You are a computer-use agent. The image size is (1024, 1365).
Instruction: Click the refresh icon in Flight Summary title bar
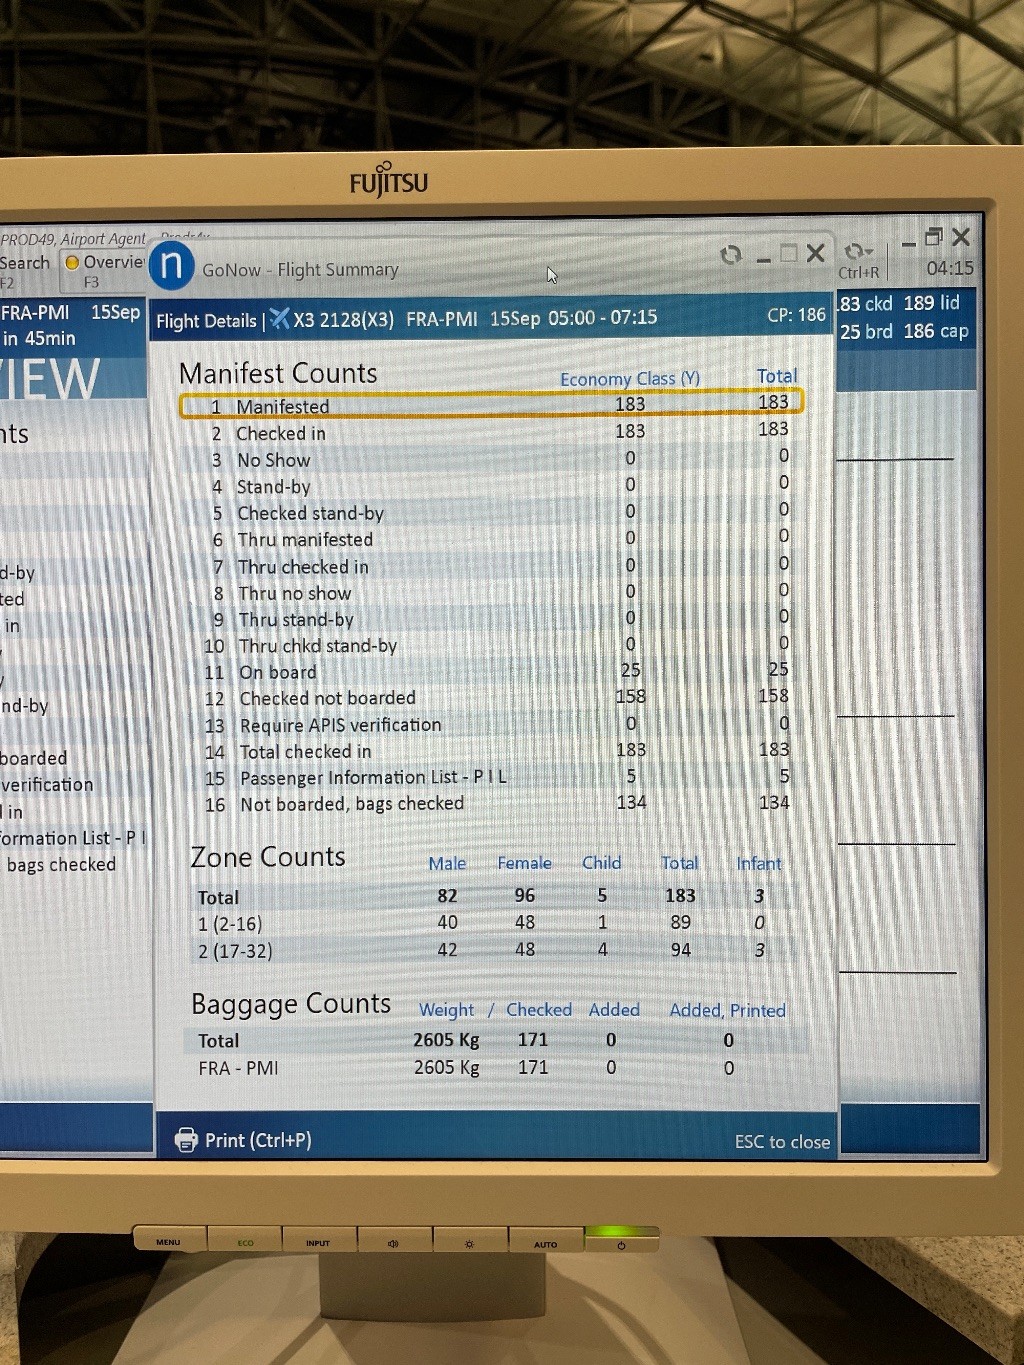click(x=731, y=255)
